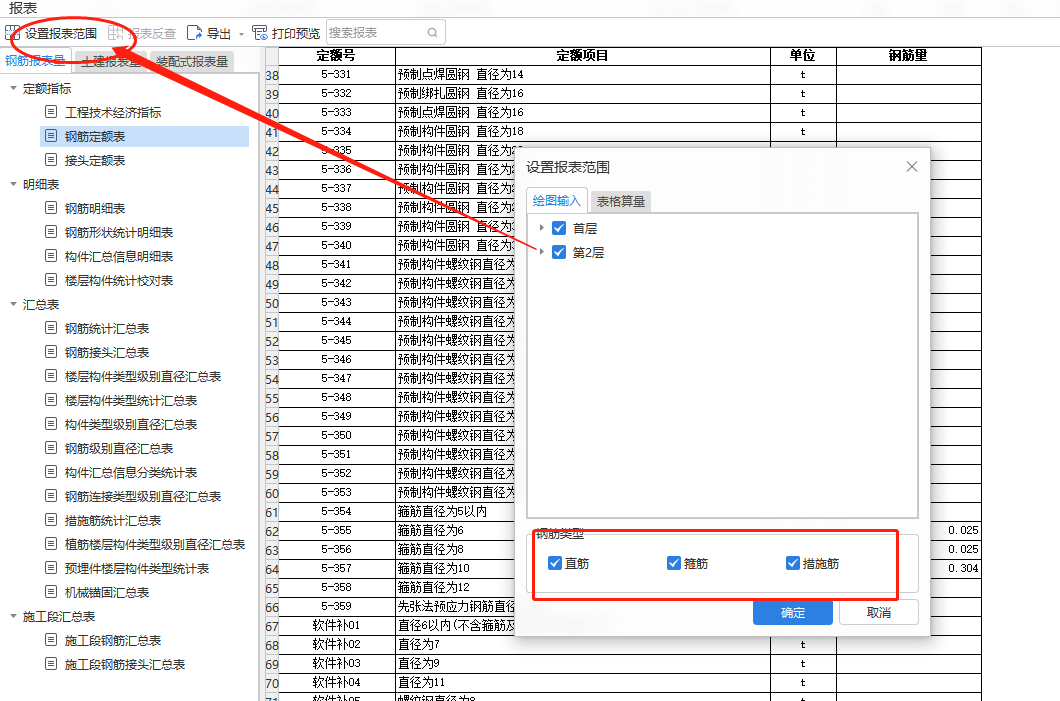Click the document icon beside 构件类型级别直径汇总表
The width and height of the screenshot is (1060, 701).
click(51, 424)
